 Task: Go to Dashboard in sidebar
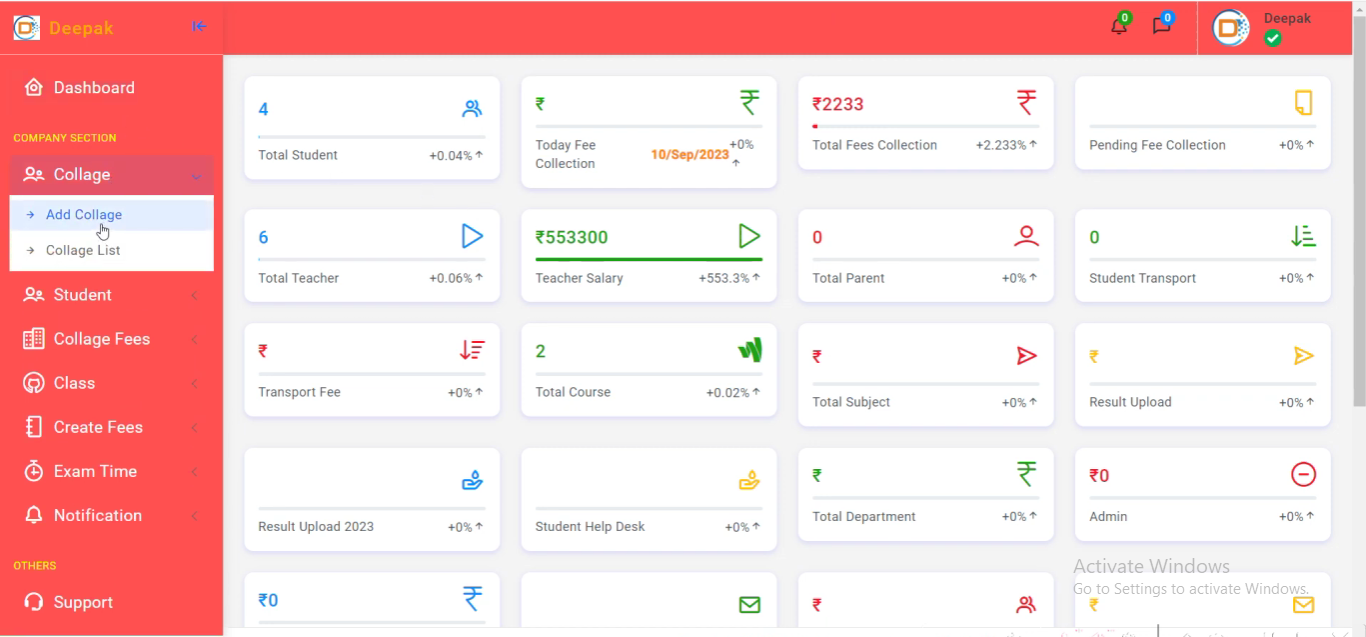(93, 88)
